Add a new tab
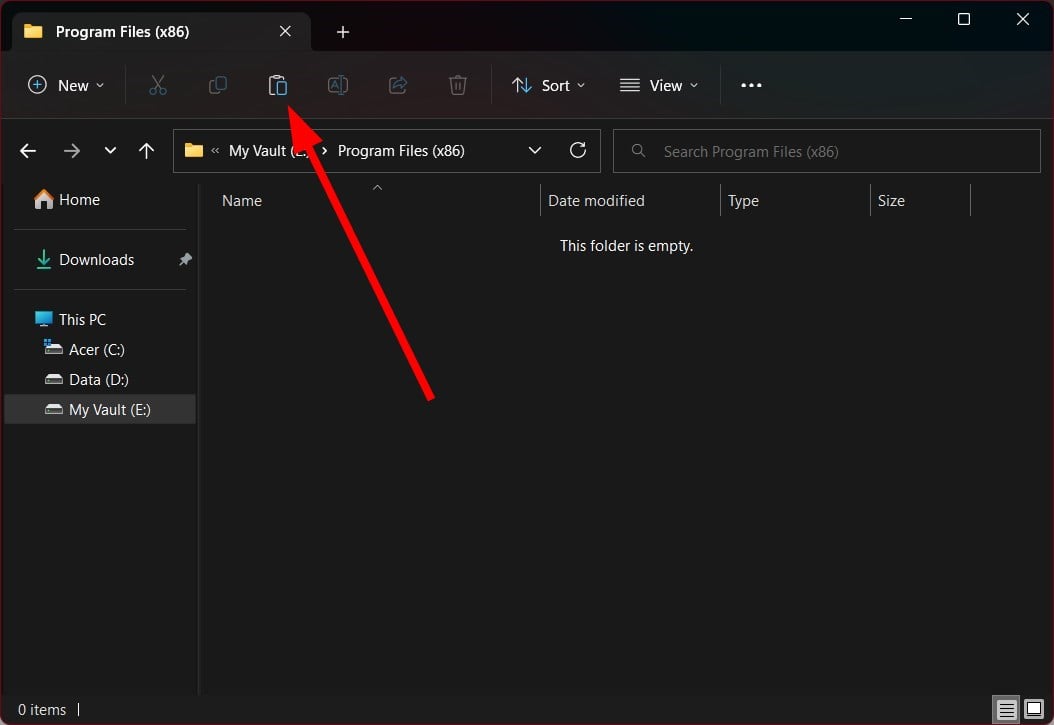Image resolution: width=1054 pixels, height=725 pixels. click(x=343, y=32)
